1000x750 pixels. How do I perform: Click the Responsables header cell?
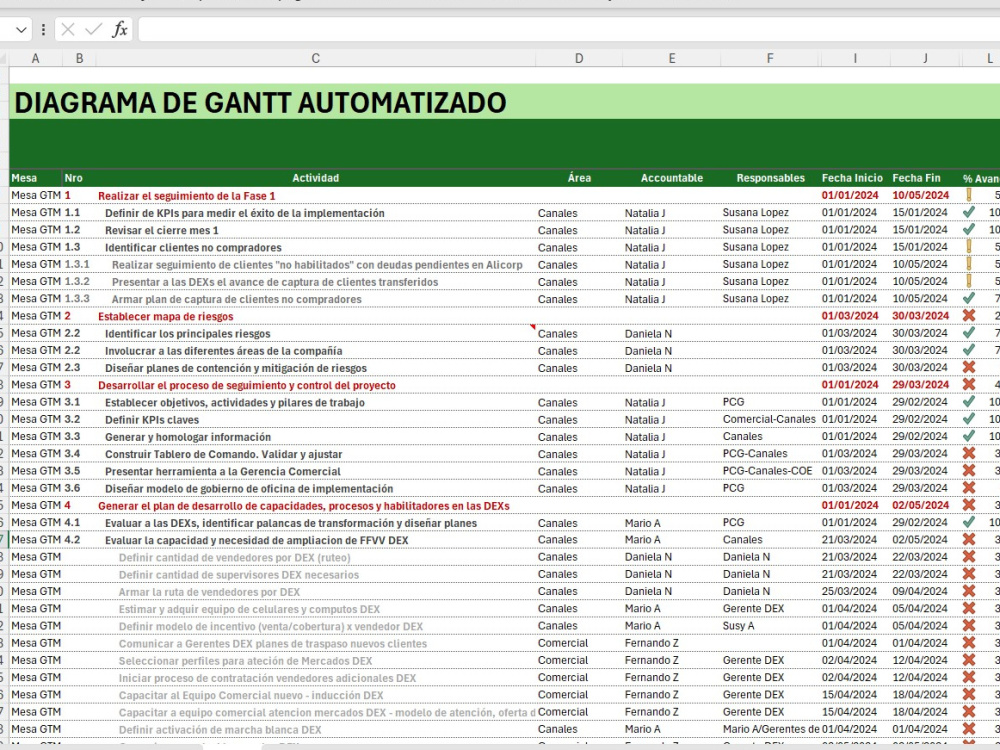[x=770, y=178]
